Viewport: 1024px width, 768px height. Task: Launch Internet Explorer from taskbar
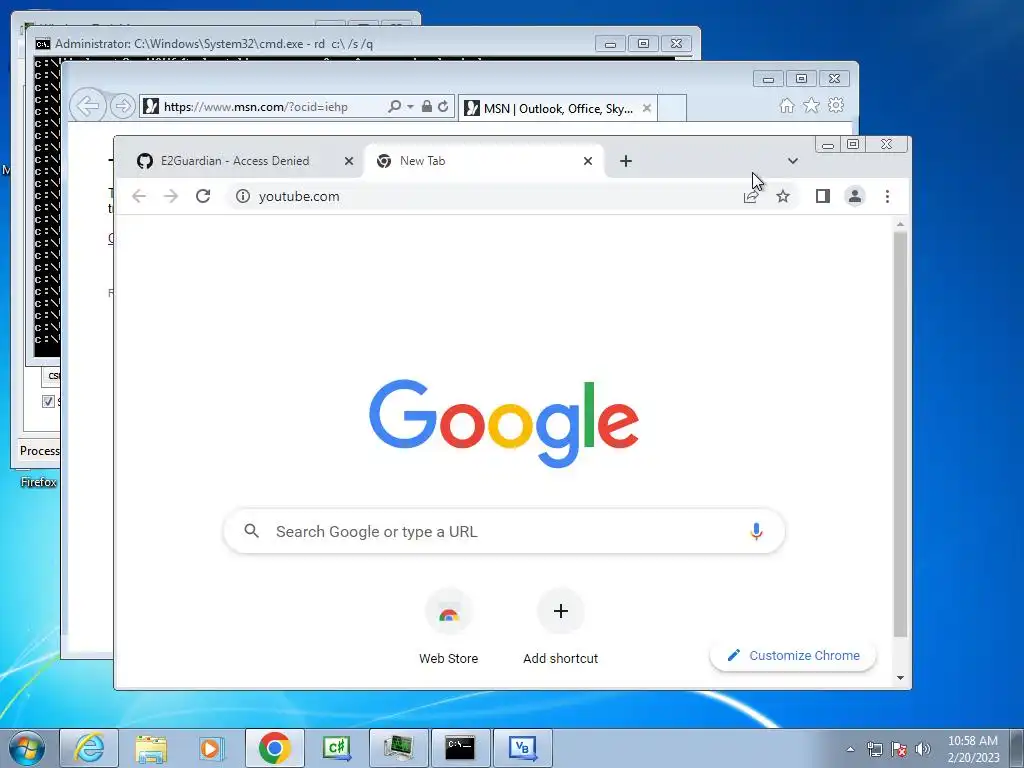(89, 748)
